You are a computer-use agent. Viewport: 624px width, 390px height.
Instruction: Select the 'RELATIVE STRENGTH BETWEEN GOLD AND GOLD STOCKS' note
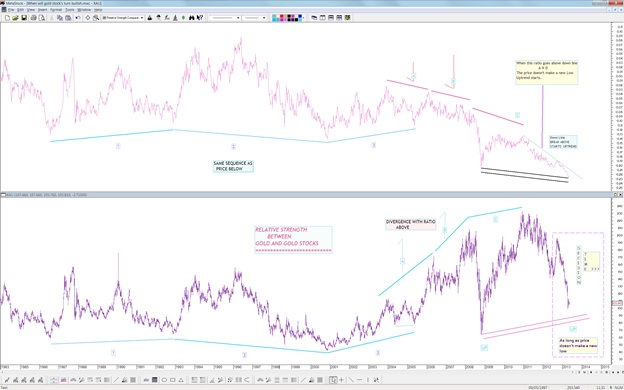point(293,240)
